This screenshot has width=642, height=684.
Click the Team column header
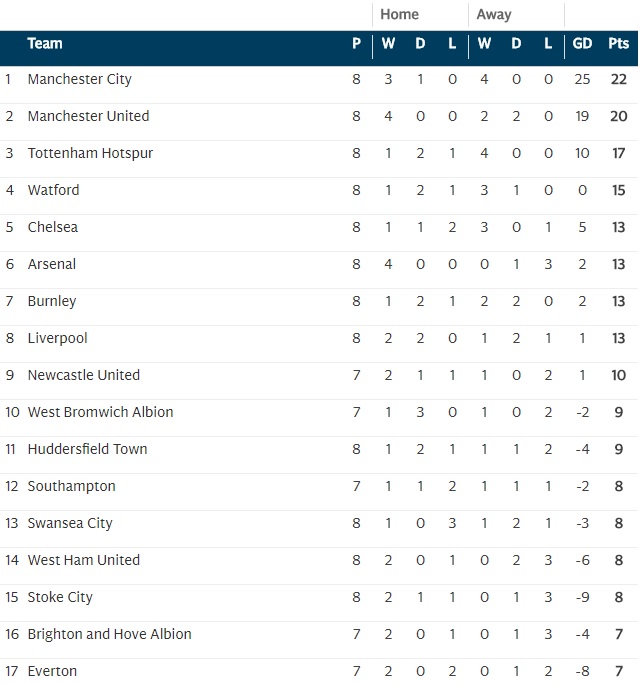[x=45, y=44]
